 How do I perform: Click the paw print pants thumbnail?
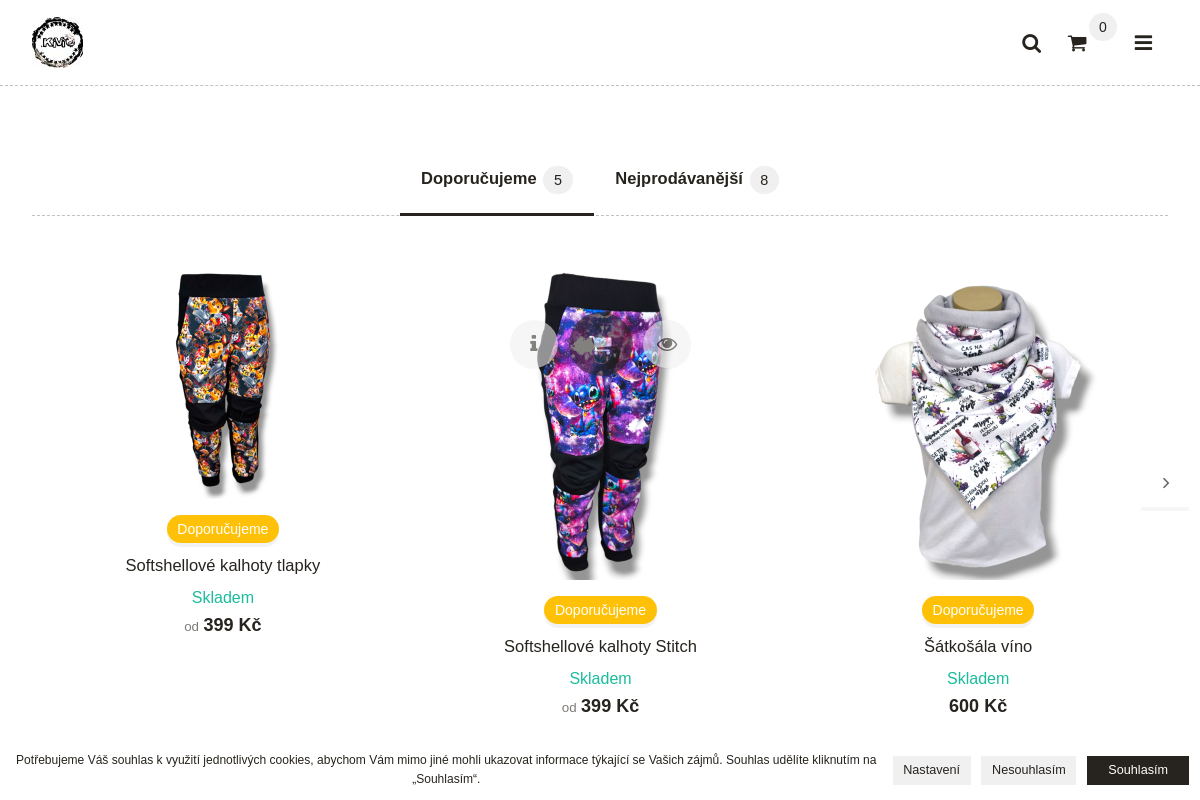pyautogui.click(x=223, y=385)
